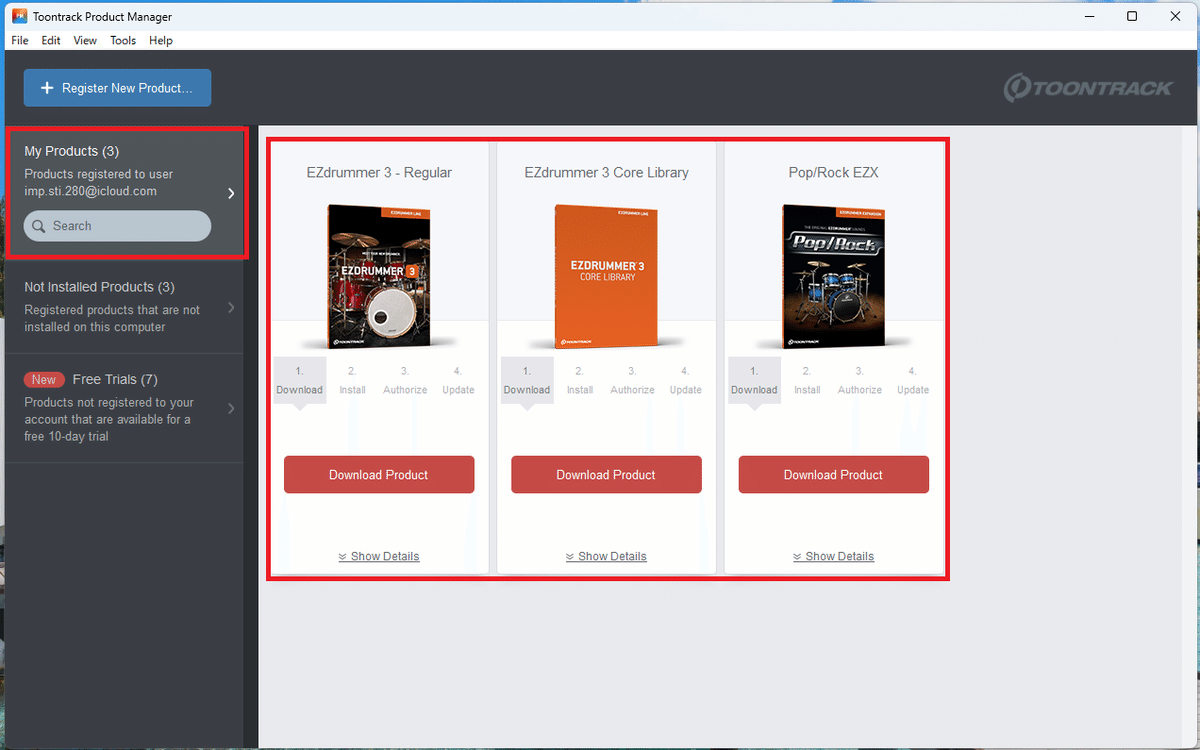Expand the My Products chevron arrow
The width and height of the screenshot is (1200, 750).
click(231, 193)
